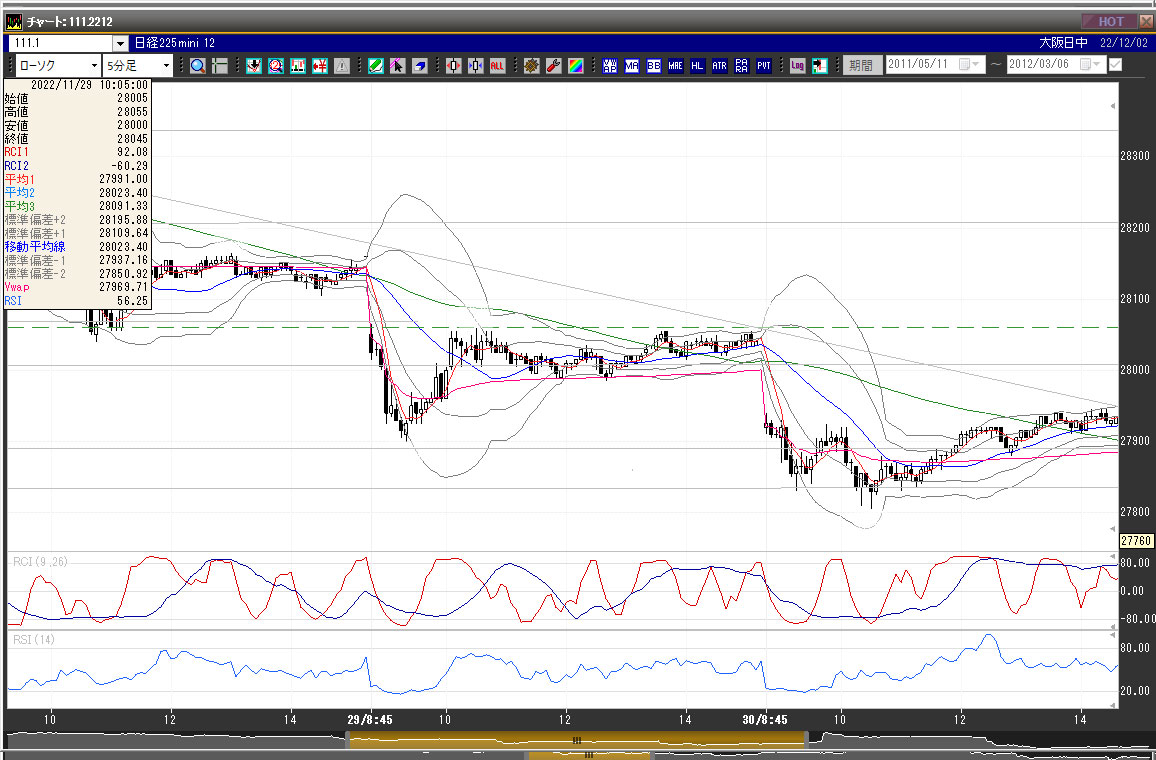Click the narrow candle spacing icon
The height and width of the screenshot is (760, 1156).
[476, 66]
